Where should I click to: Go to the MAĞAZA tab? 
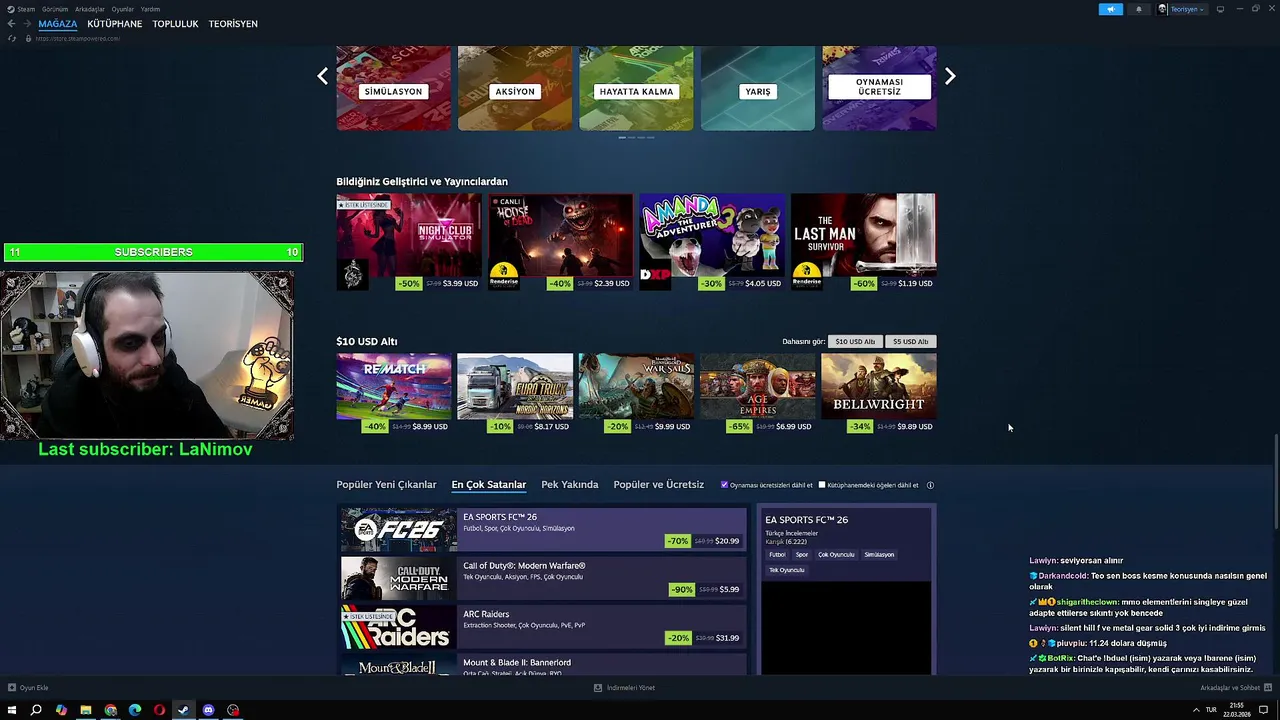(58, 24)
